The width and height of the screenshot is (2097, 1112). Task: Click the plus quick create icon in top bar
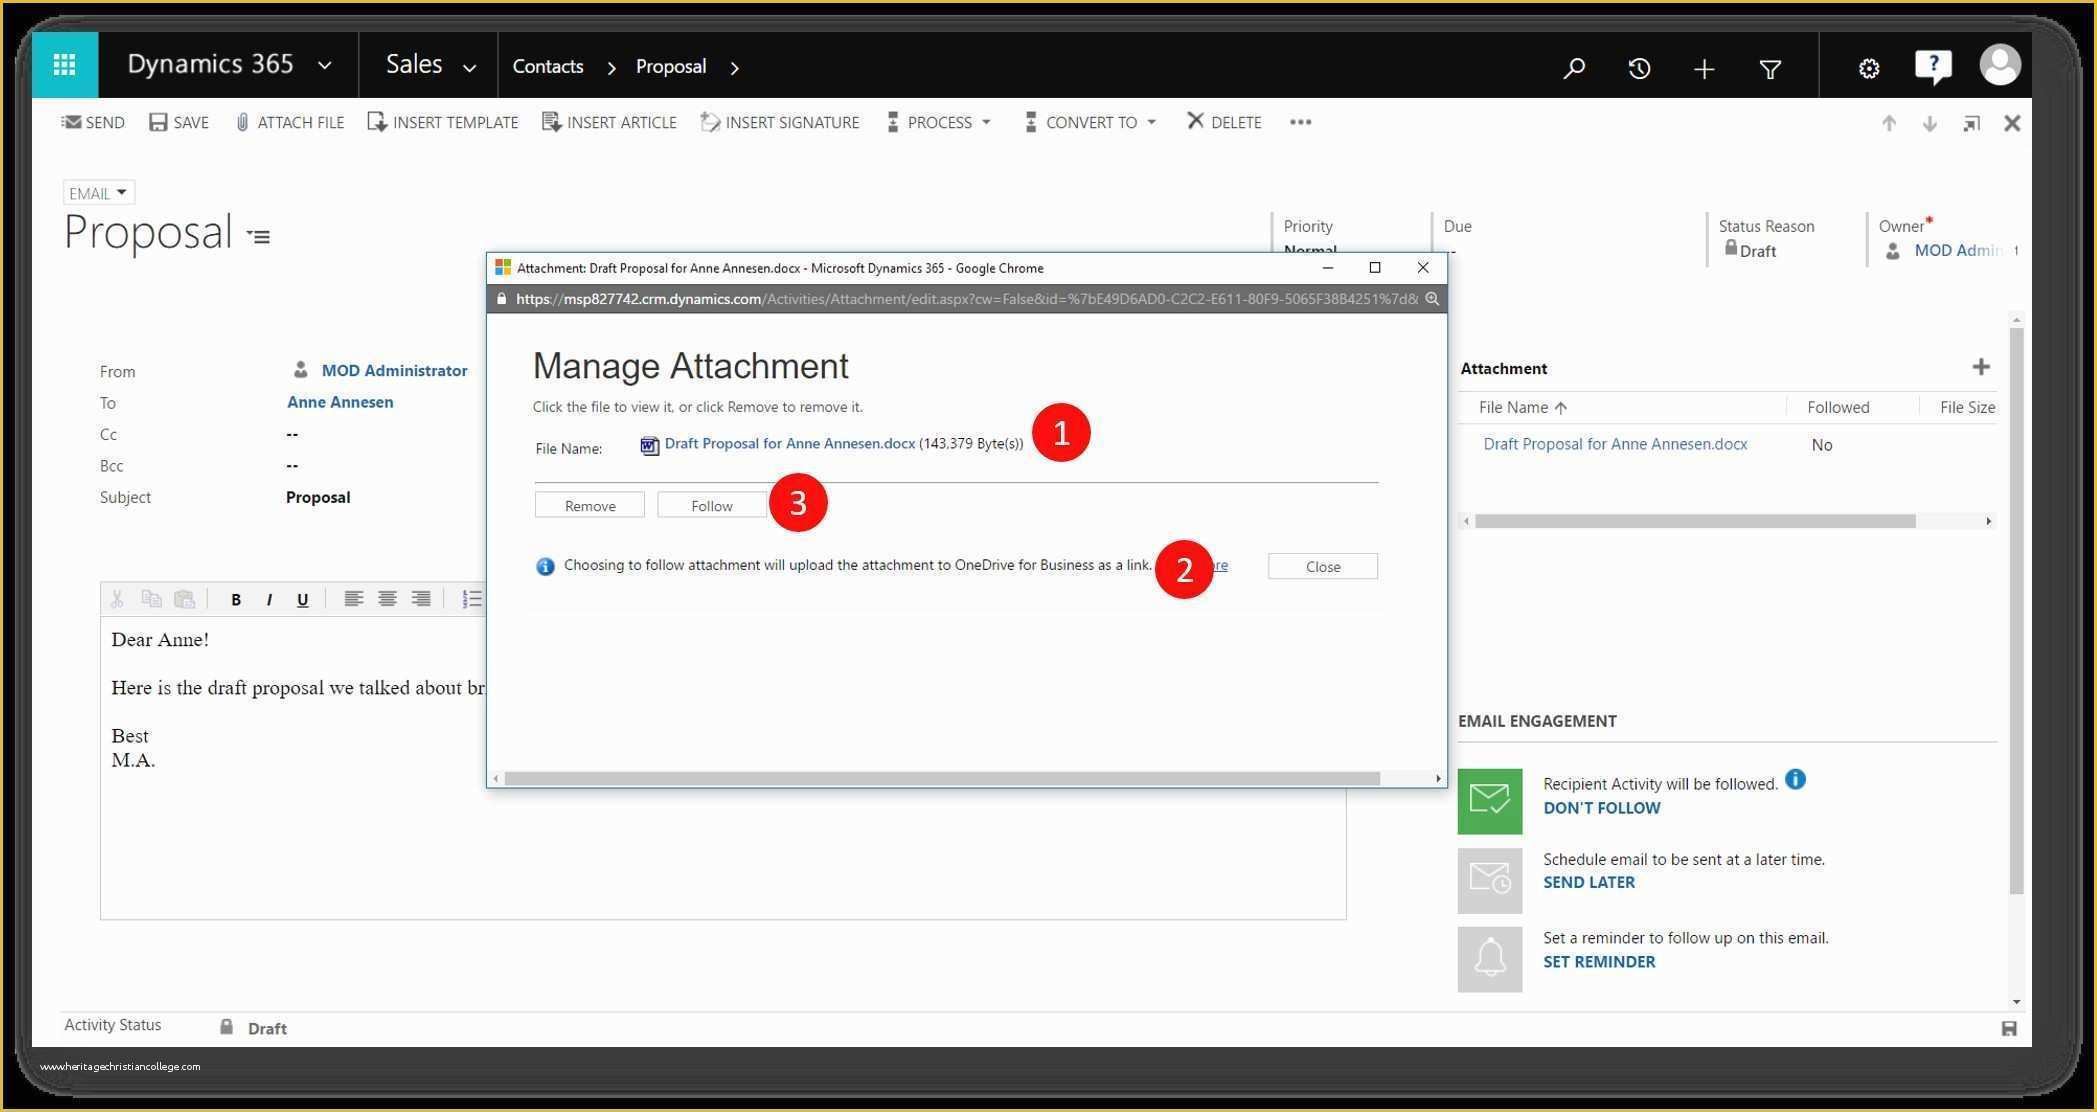(x=1704, y=68)
